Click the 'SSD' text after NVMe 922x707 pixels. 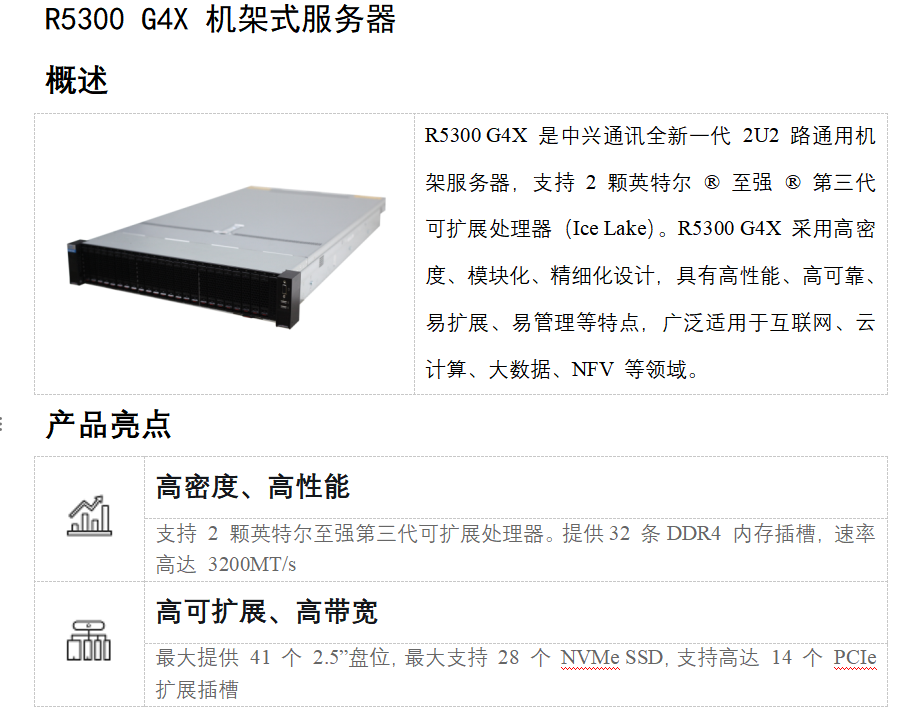pyautogui.click(x=644, y=658)
